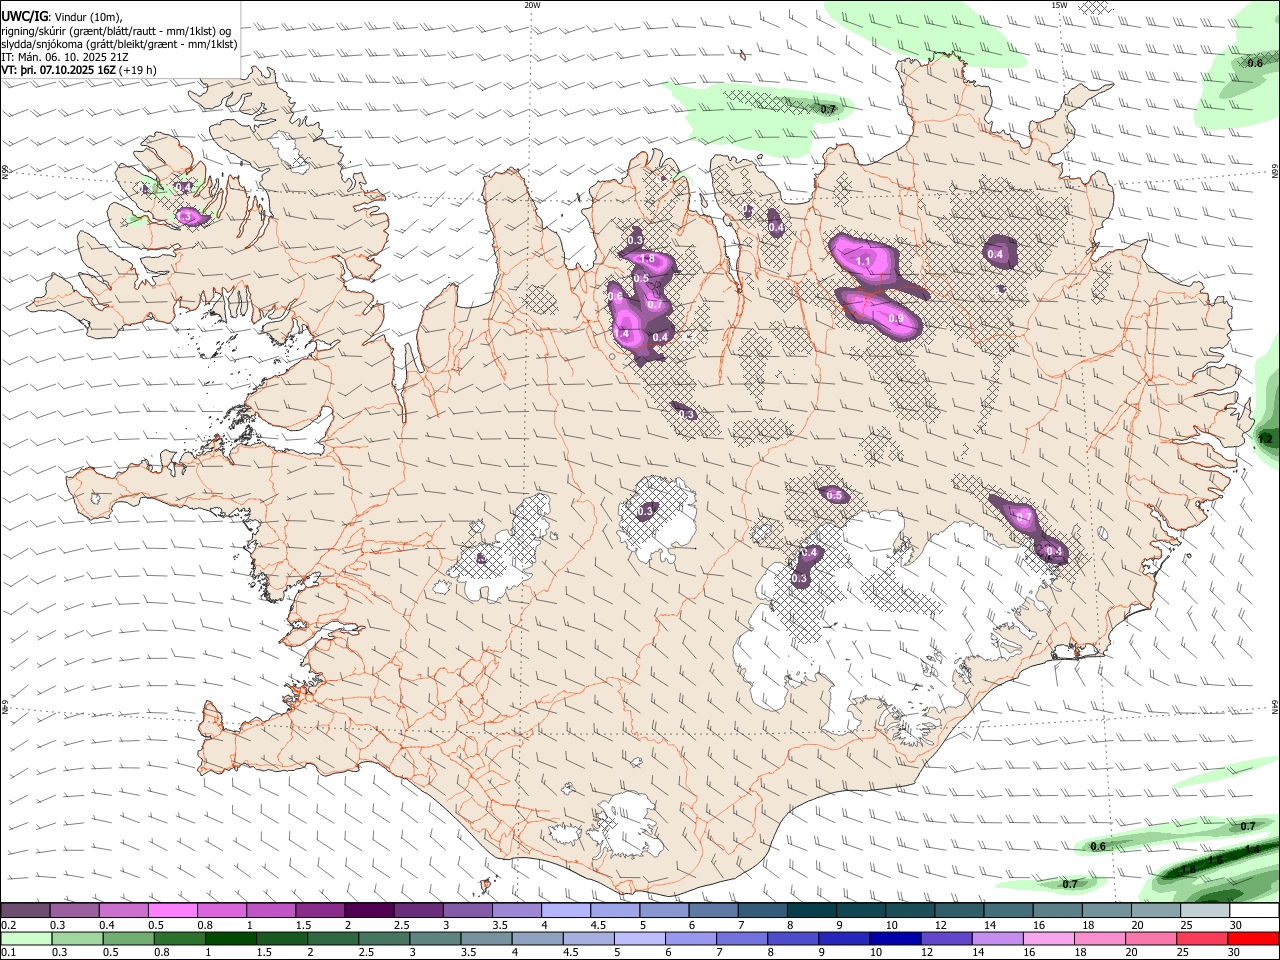
Task: Click the '15W' longitude label
Action: point(1059,5)
